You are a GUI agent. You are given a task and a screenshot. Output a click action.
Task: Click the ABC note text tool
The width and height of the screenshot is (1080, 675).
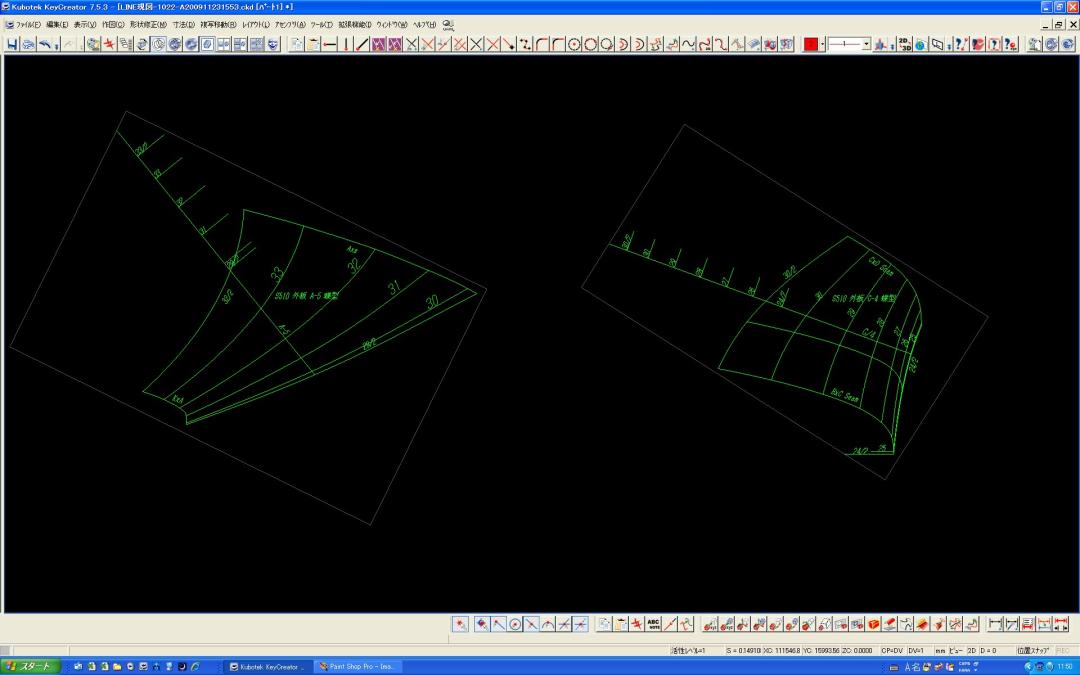click(653, 624)
